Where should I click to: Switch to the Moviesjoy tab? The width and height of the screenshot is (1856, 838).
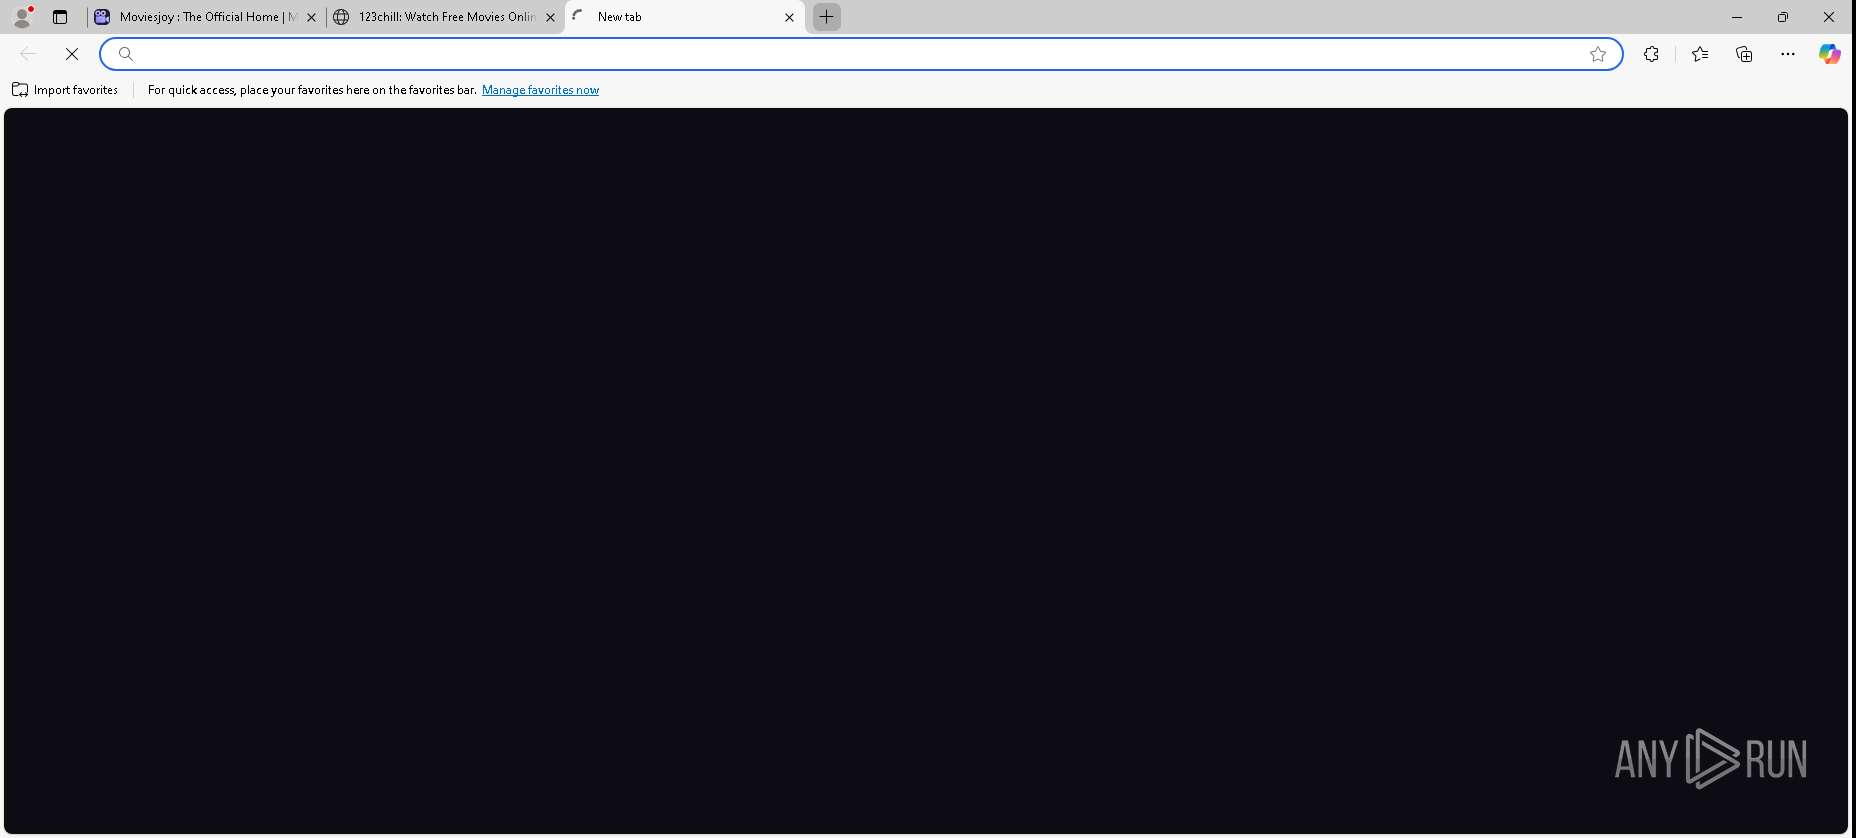(206, 17)
